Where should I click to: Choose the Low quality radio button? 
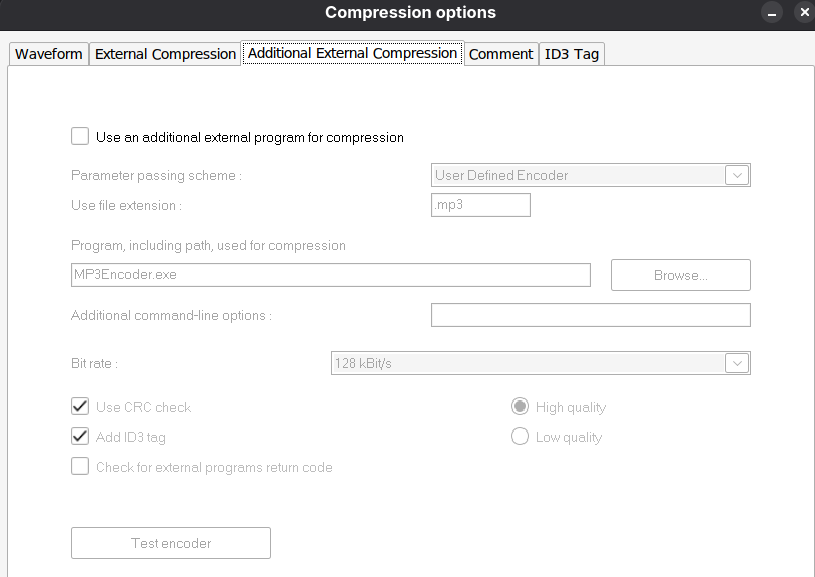(520, 437)
